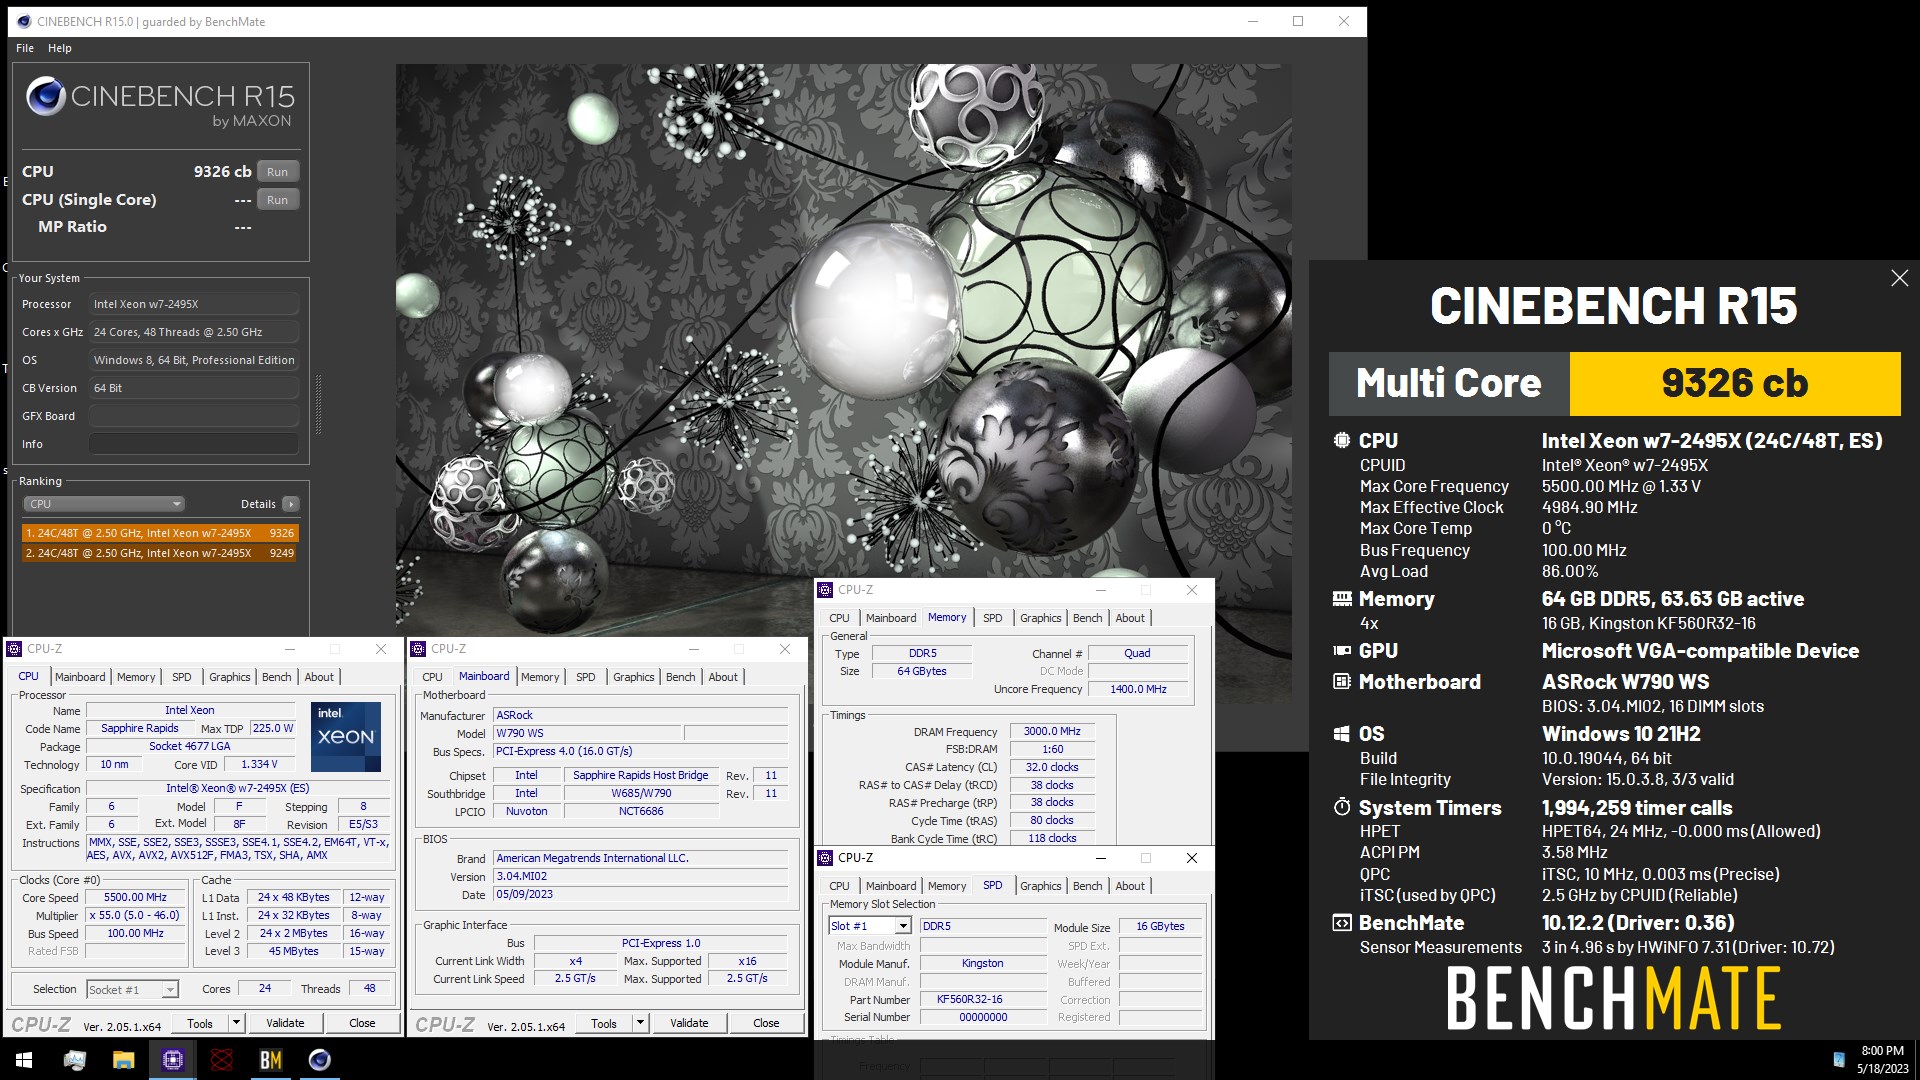This screenshot has width=1920, height=1080.
Task: Open File Explorer from the taskbar
Action: [123, 1060]
